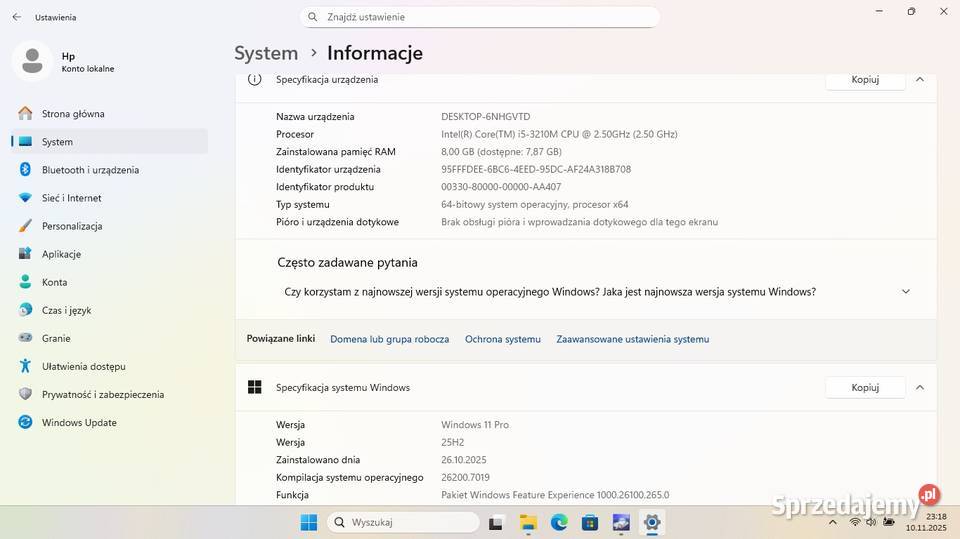Click the Prywatność i zabezpieczenia shield icon

point(25,394)
